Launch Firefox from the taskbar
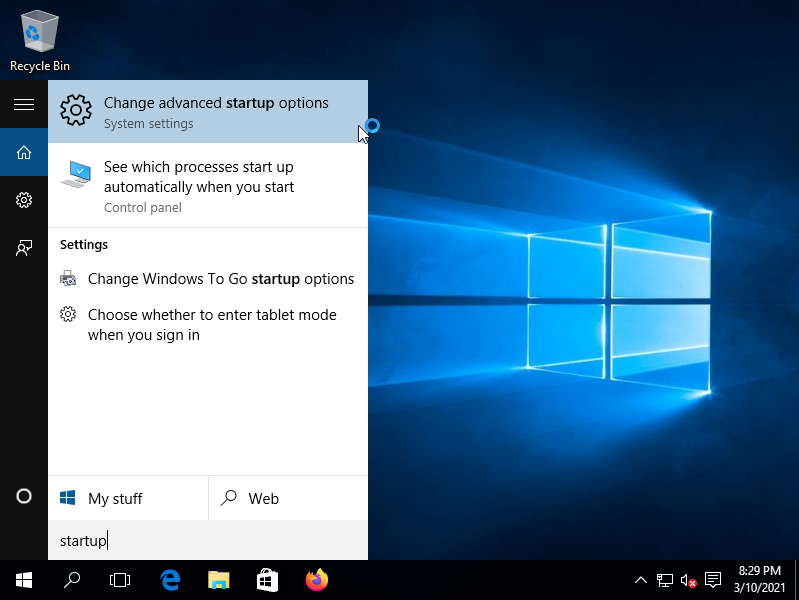Viewport: 799px width, 600px height. coord(317,579)
